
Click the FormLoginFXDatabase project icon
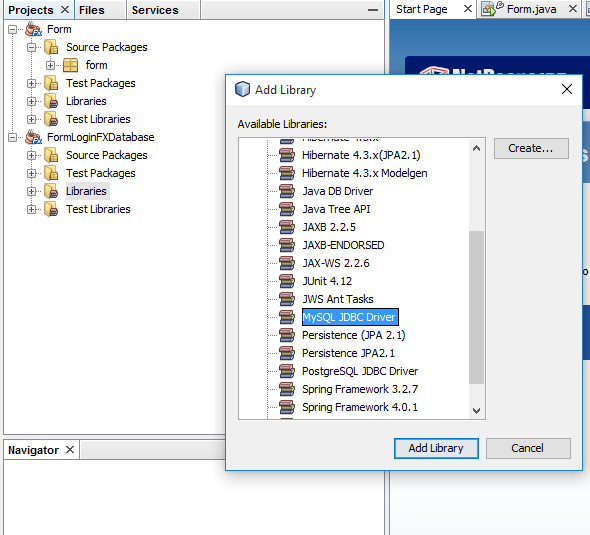click(x=33, y=137)
